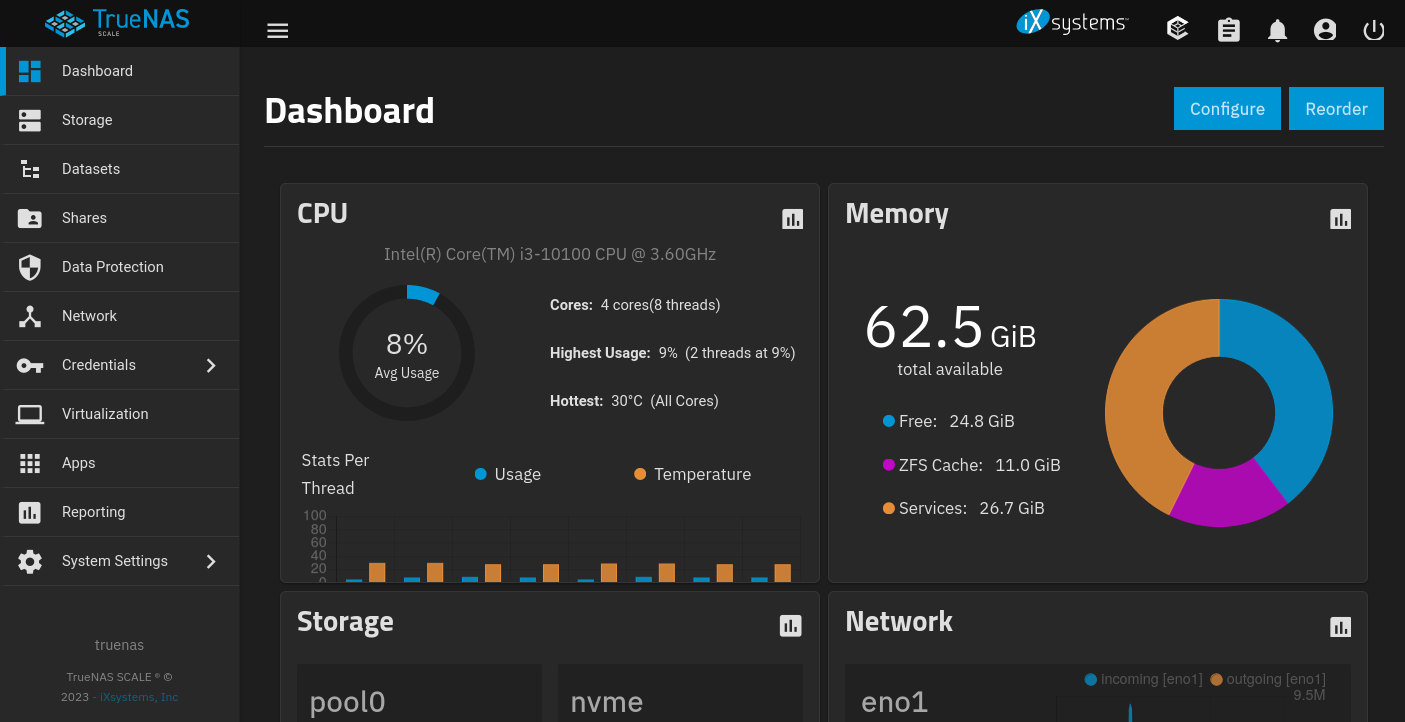Open the Dashboard menu item
The height and width of the screenshot is (722, 1405).
[120, 71]
